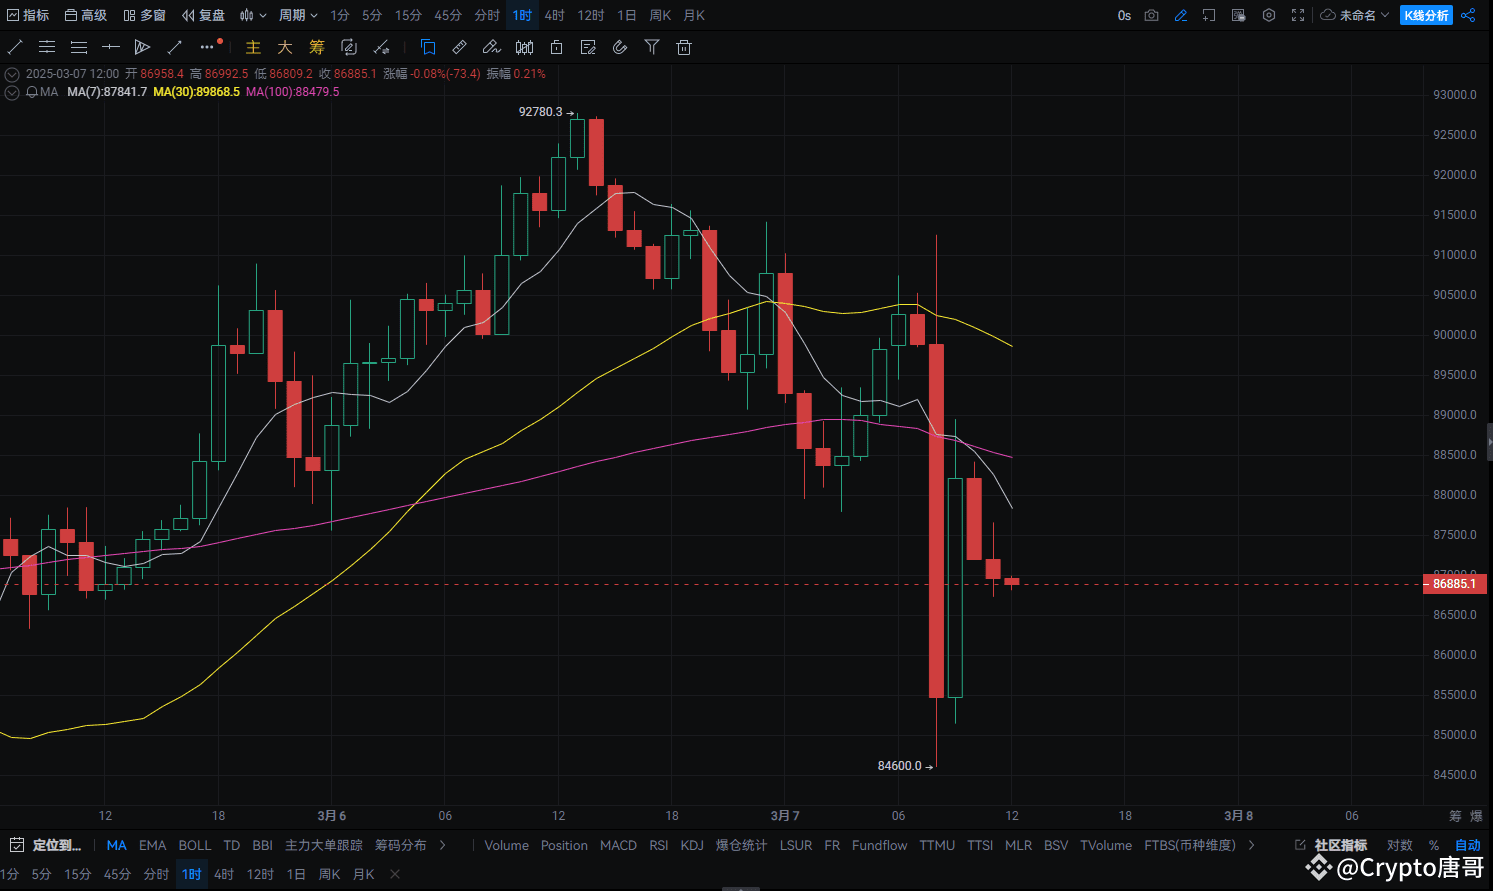
Task: Share the chart via share icon
Action: tap(1468, 15)
